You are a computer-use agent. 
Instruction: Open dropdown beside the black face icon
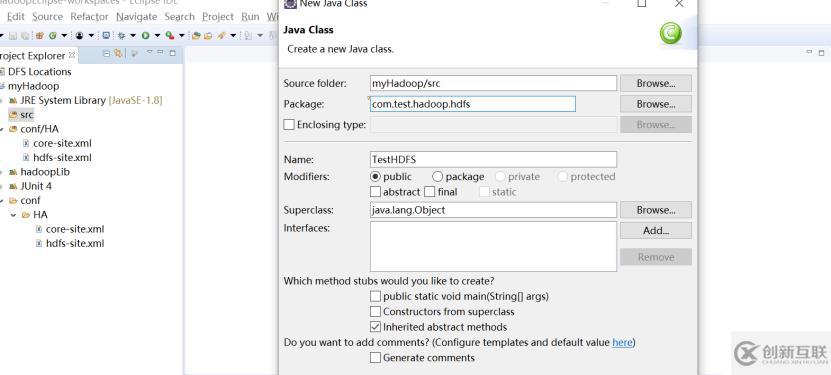[x=91, y=35]
